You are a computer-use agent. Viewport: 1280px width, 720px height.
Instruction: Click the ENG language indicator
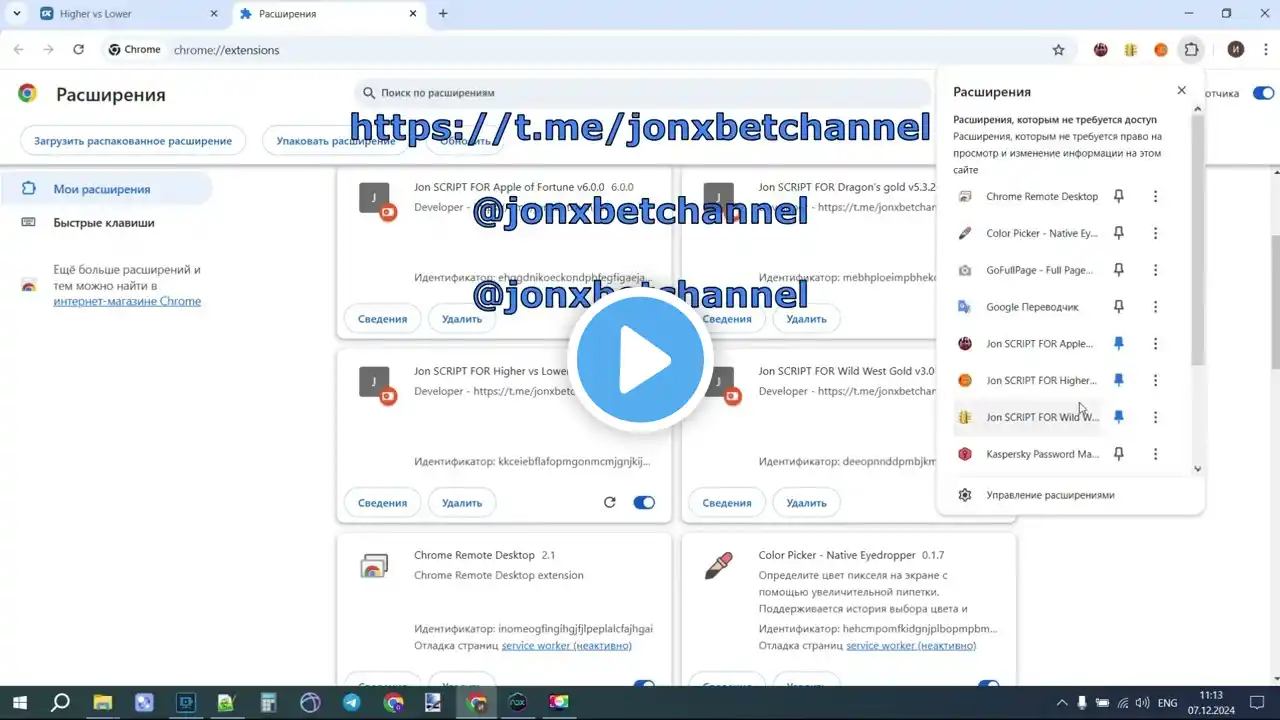pos(1167,703)
